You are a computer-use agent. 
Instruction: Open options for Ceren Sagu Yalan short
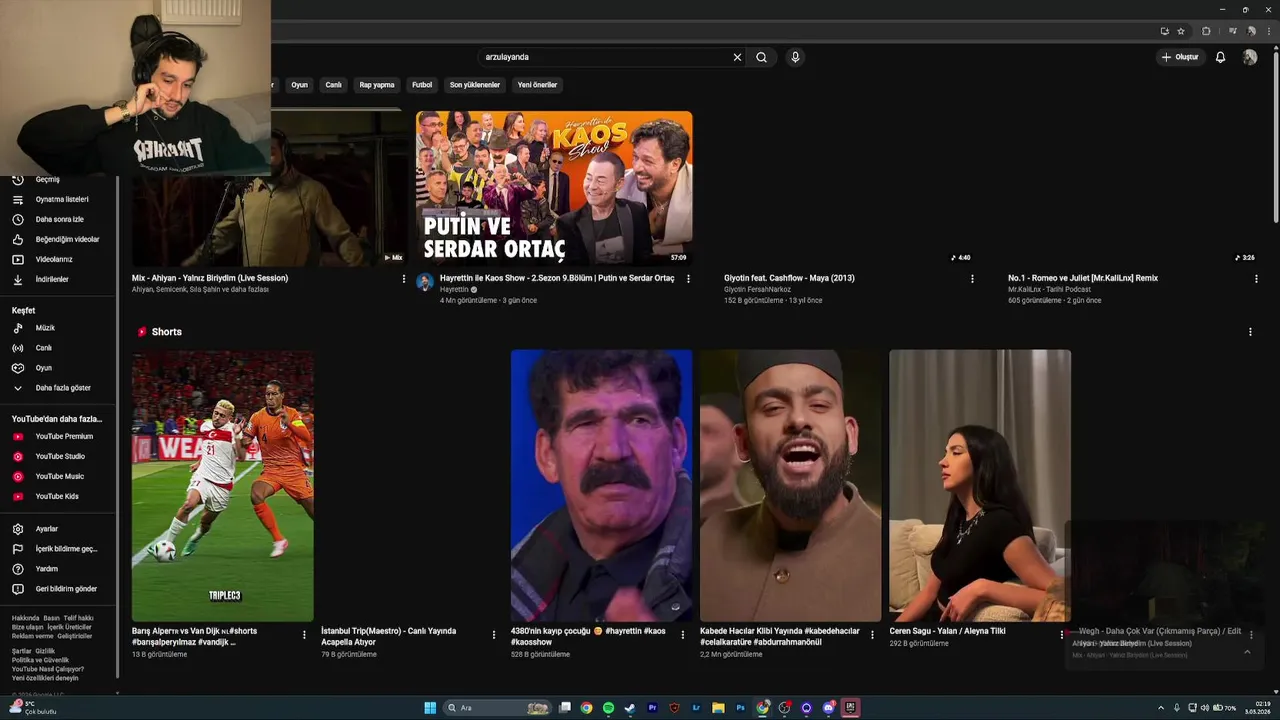pyautogui.click(x=1062, y=635)
